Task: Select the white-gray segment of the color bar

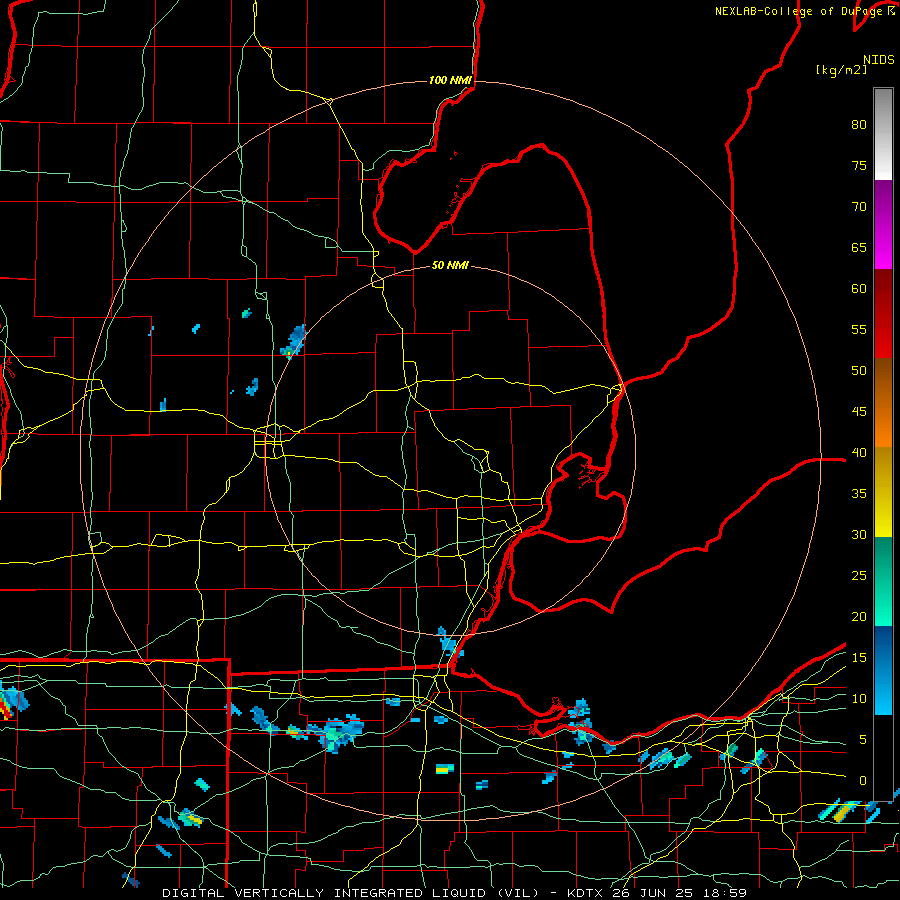Action: click(883, 134)
